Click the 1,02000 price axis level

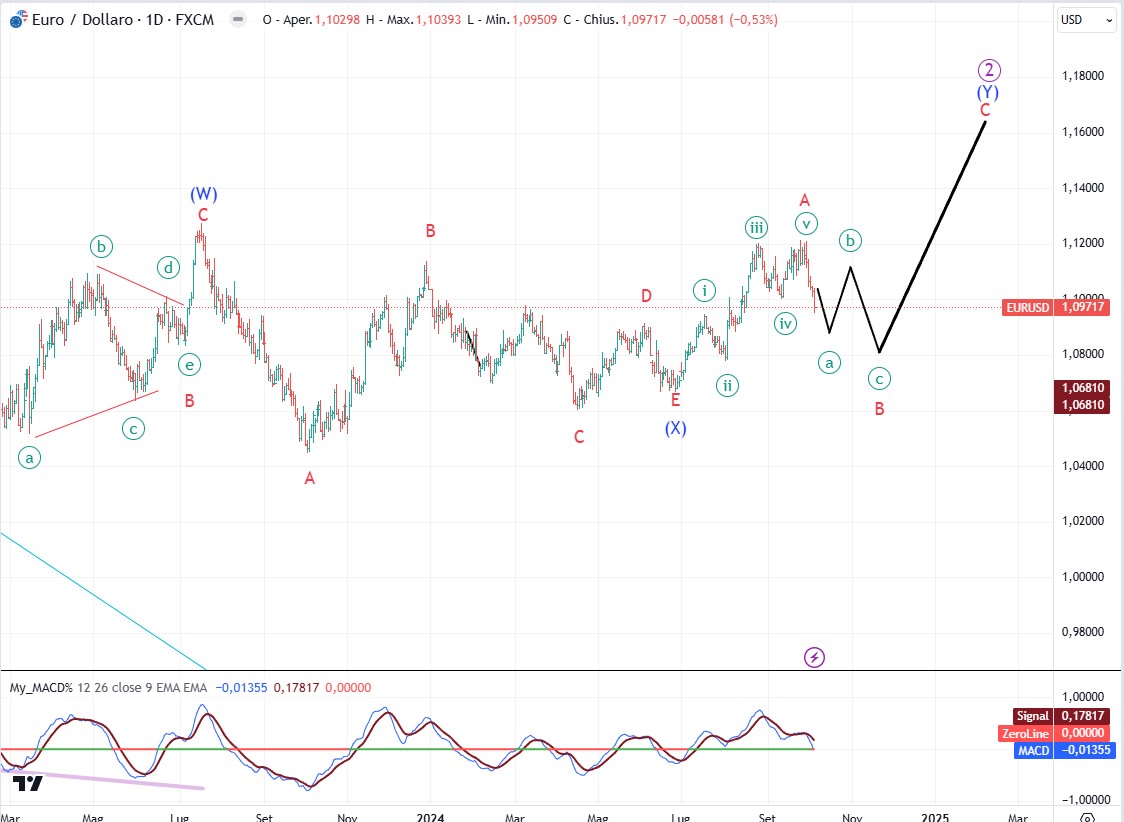(1082, 521)
